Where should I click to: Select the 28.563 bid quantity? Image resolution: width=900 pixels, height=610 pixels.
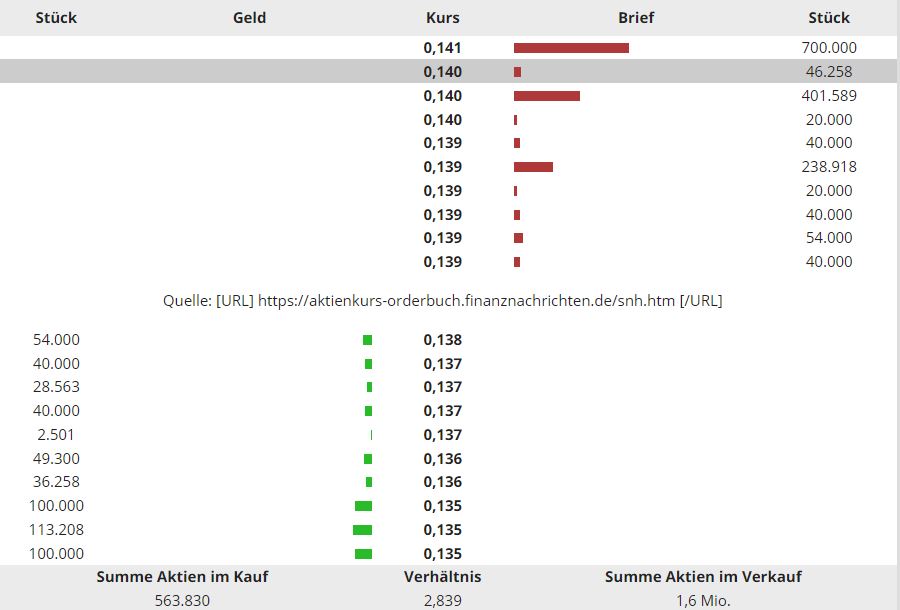(x=56, y=387)
